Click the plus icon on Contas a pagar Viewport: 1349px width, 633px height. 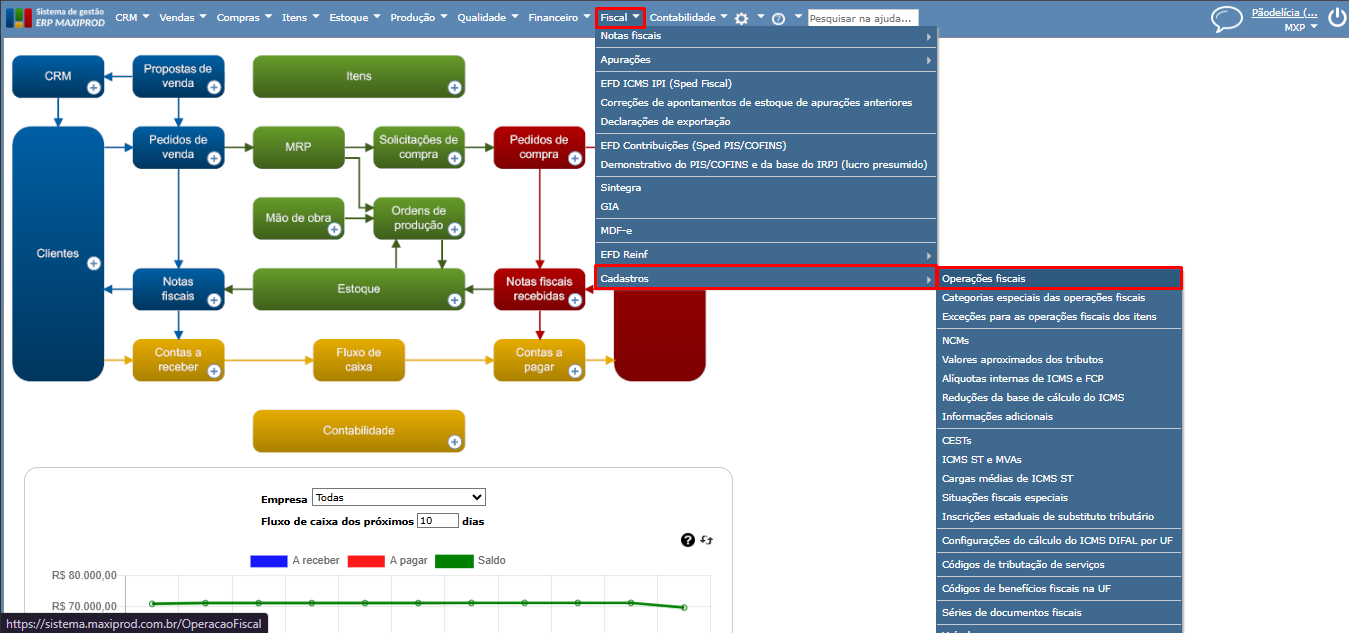pyautogui.click(x=574, y=371)
